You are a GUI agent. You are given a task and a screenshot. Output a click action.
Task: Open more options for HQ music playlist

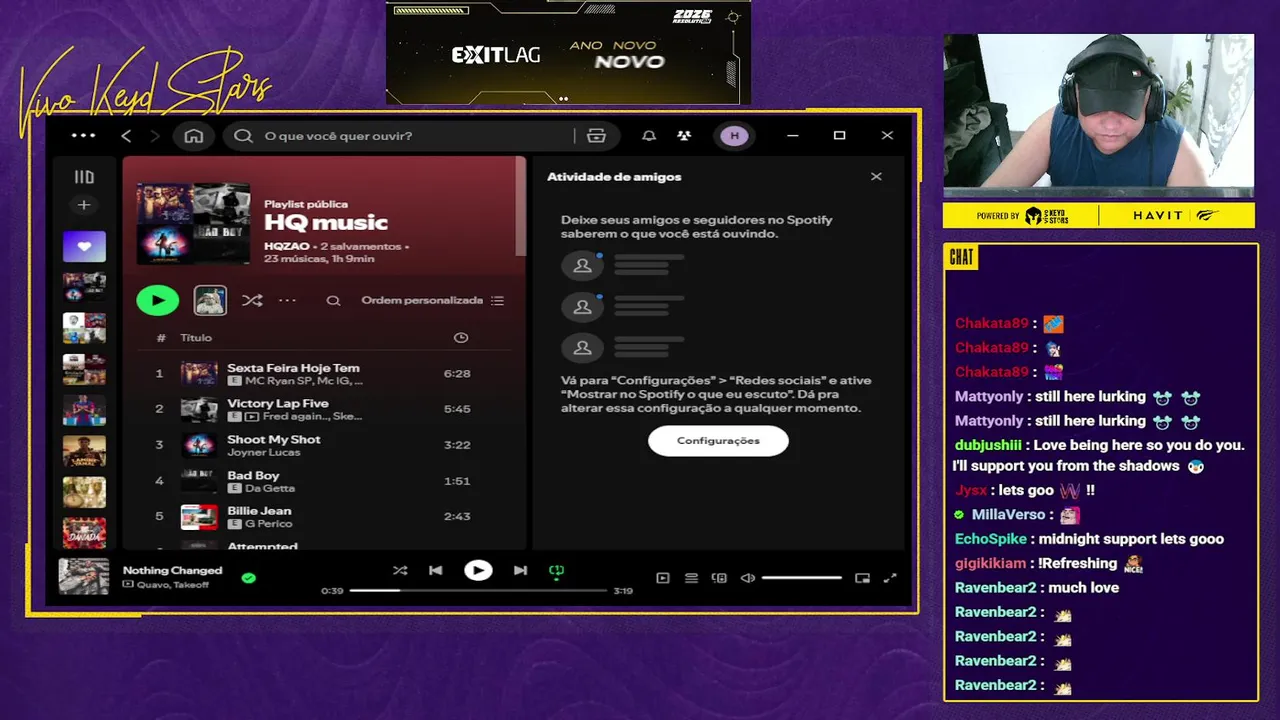pos(287,300)
